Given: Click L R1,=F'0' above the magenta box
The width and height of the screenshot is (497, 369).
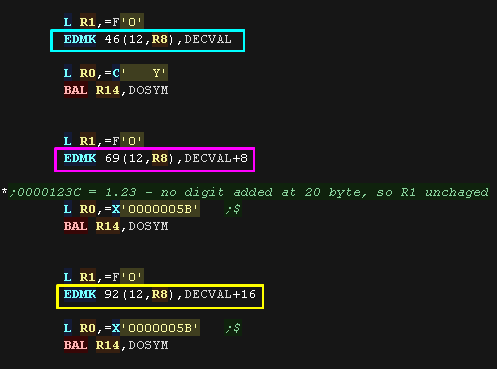Looking at the screenshot, I should 104,141.
